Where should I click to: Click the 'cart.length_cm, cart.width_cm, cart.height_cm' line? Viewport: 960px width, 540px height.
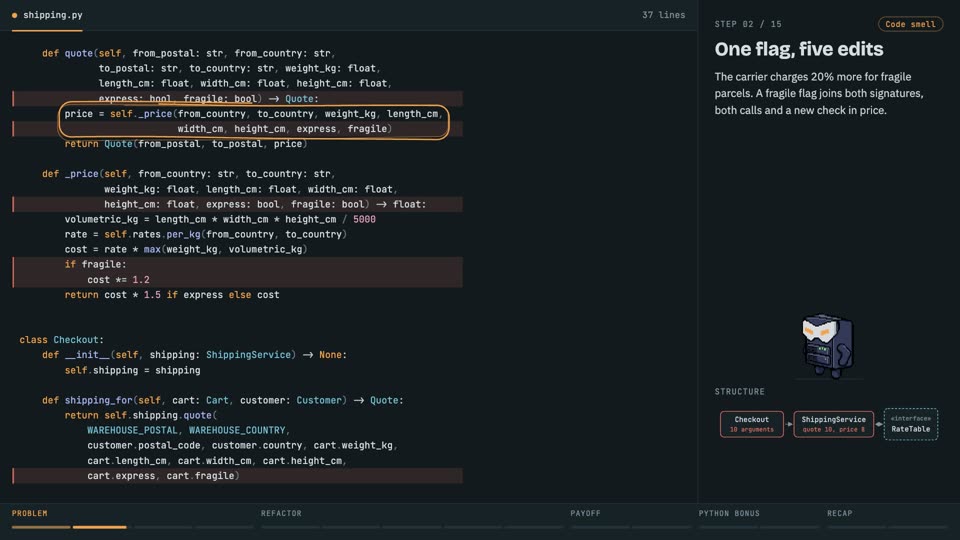tap(217, 460)
